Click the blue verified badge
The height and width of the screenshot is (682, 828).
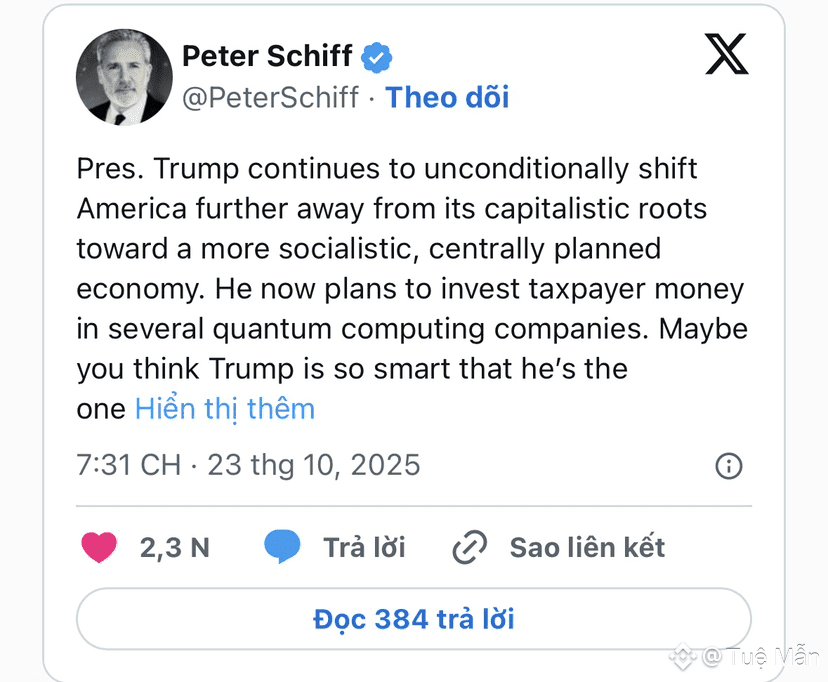pos(377,57)
